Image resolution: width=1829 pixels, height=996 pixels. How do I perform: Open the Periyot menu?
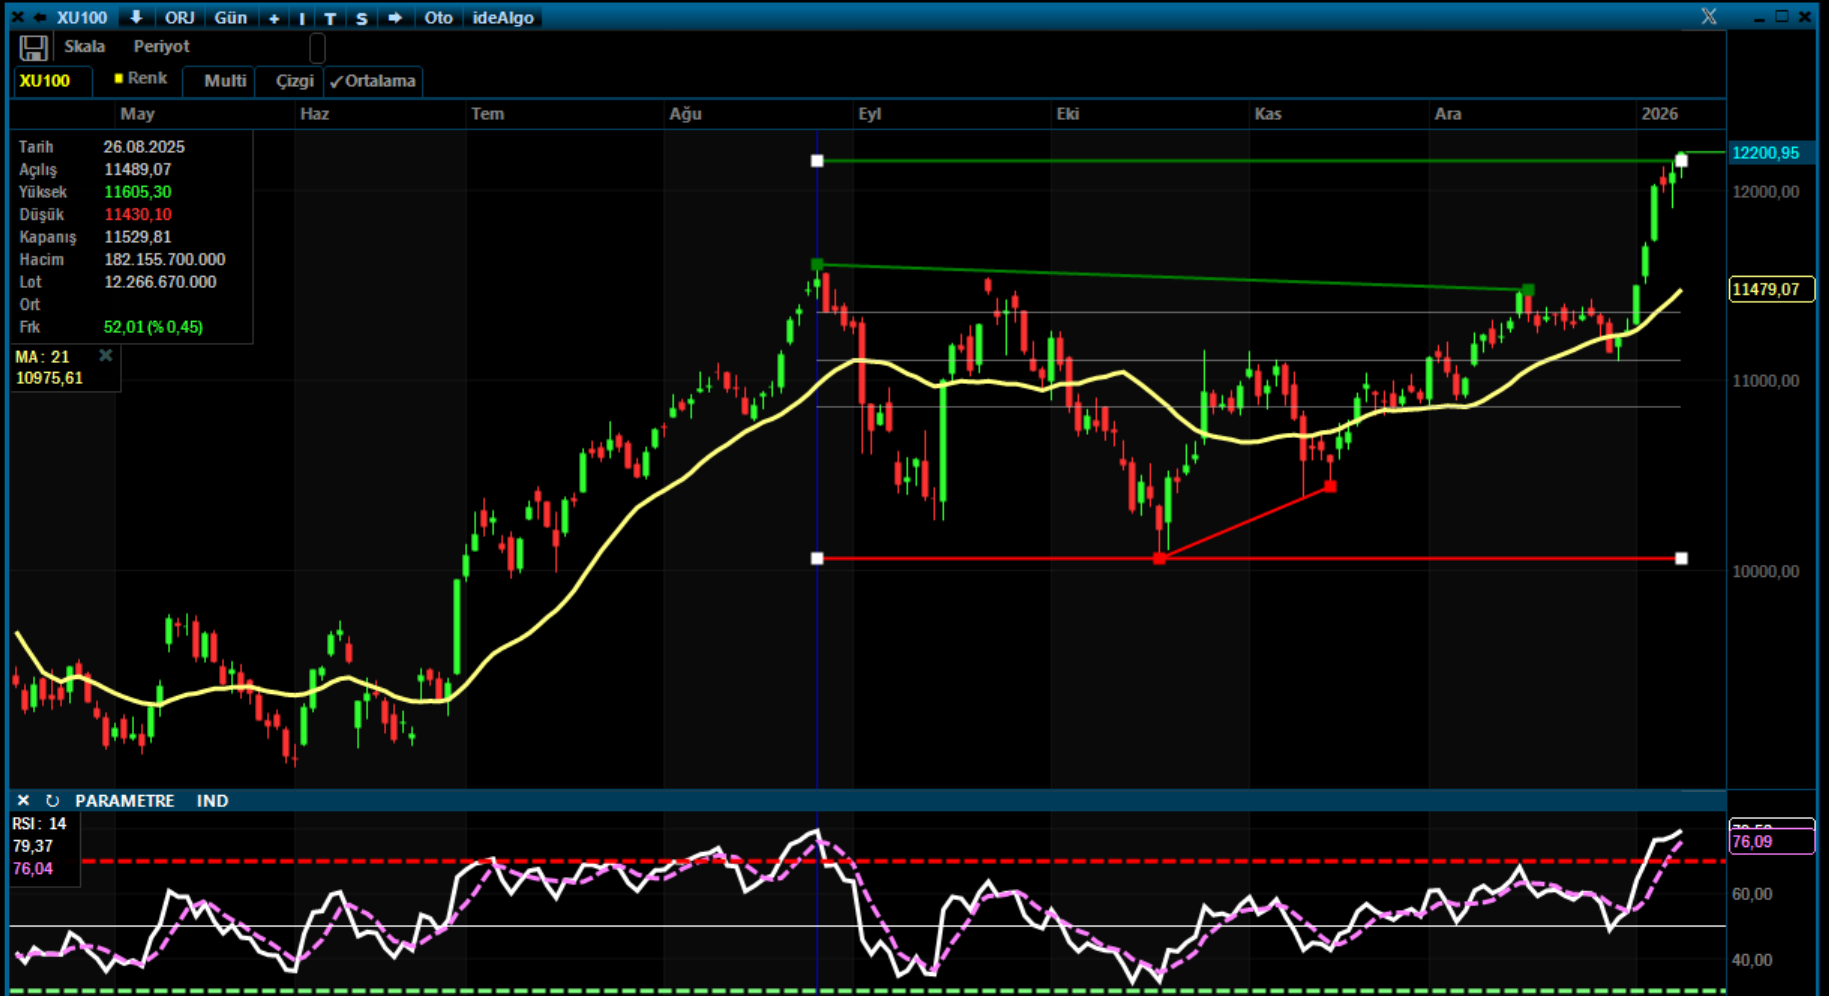coord(161,46)
